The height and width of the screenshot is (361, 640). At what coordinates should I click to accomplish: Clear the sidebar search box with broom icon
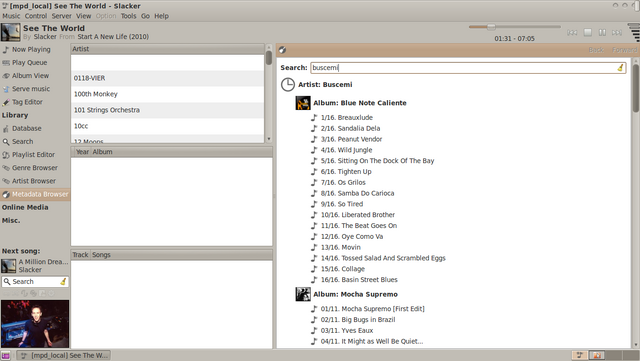pyautogui.click(x=63, y=281)
